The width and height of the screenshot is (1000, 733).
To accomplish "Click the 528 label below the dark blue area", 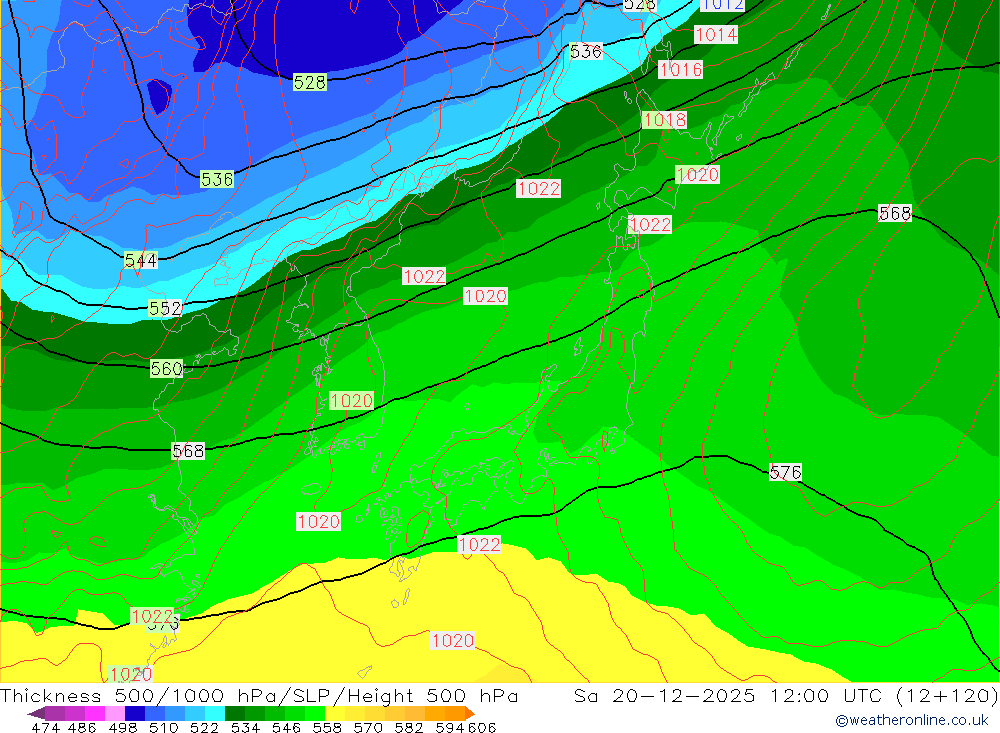I will (310, 82).
